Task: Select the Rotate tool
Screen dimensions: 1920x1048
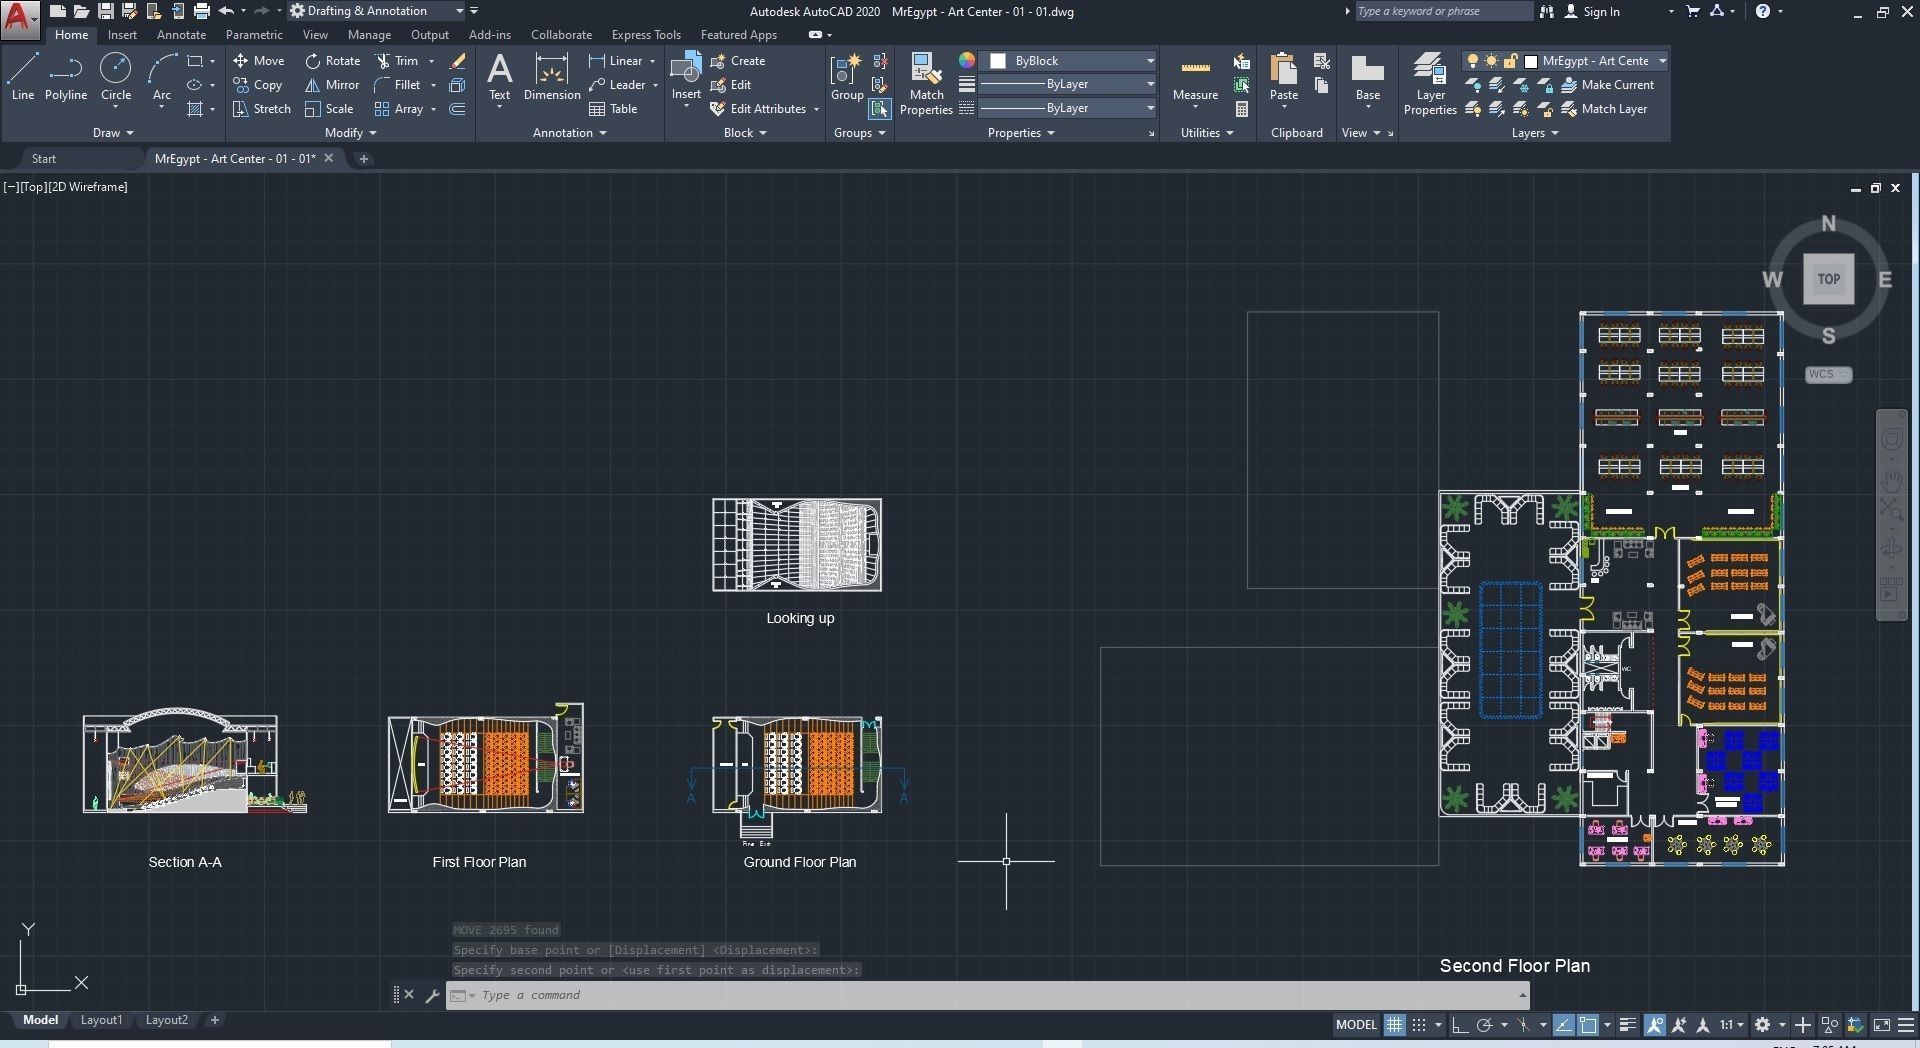Action: pos(333,61)
